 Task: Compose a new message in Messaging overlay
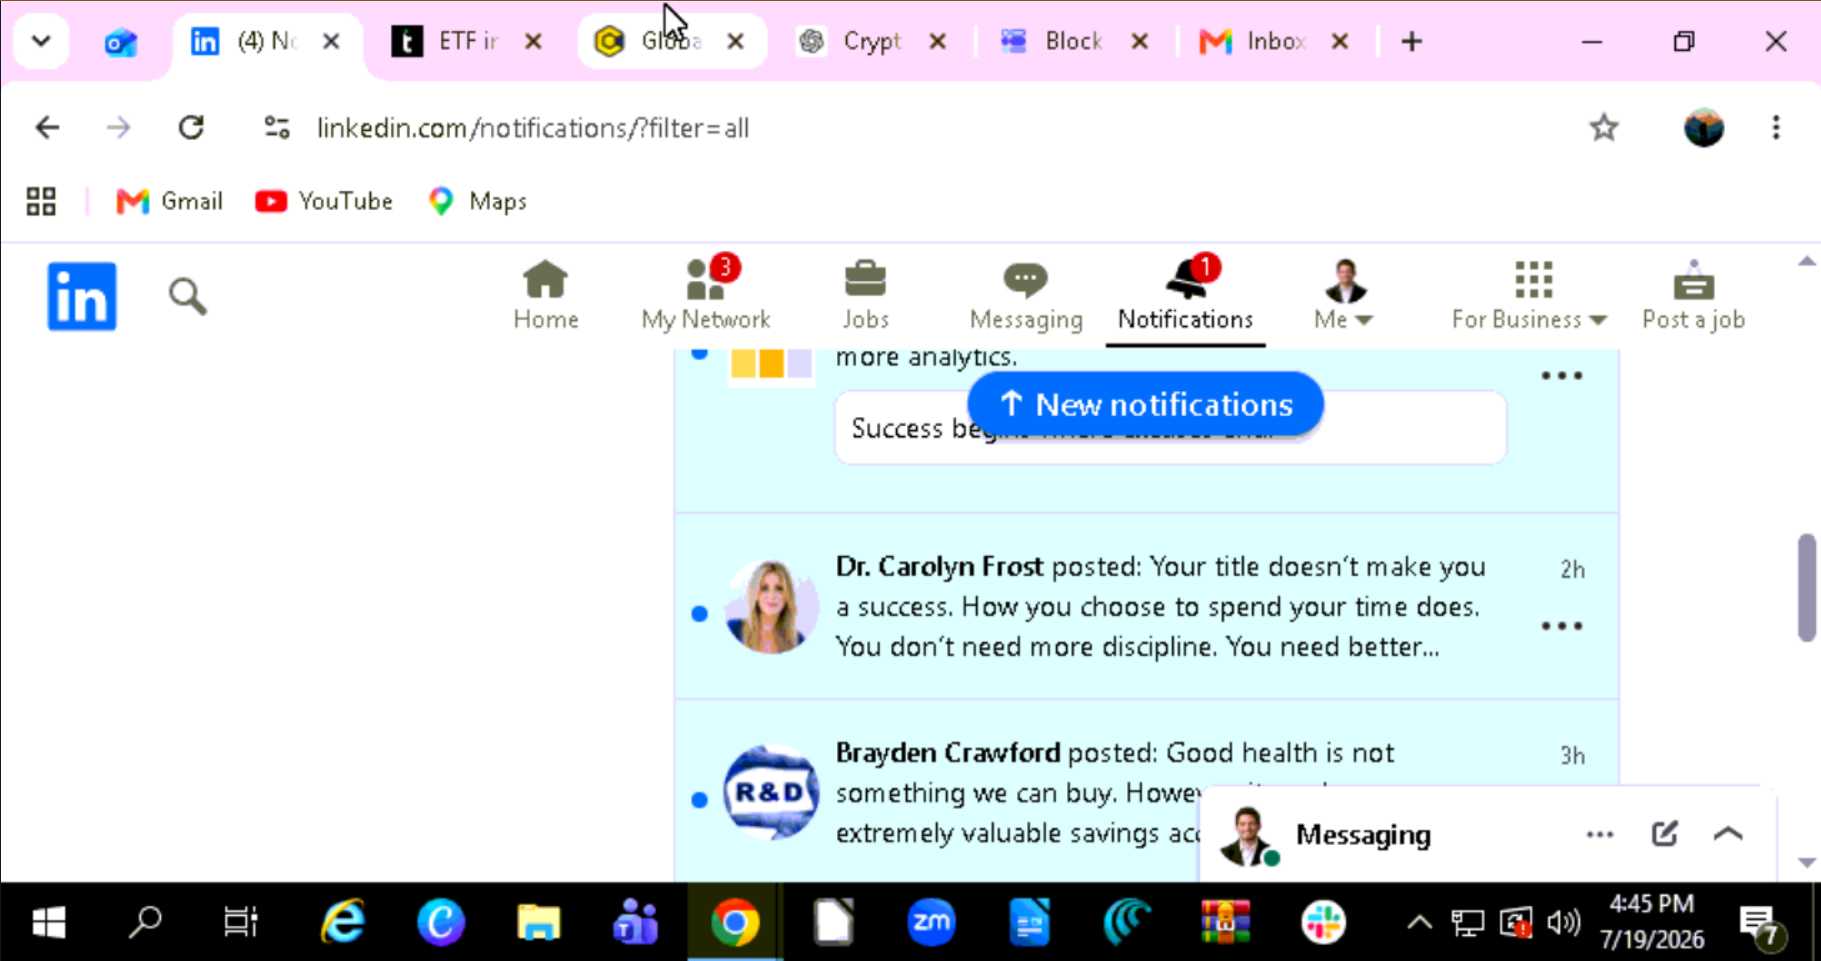pyautogui.click(x=1664, y=834)
